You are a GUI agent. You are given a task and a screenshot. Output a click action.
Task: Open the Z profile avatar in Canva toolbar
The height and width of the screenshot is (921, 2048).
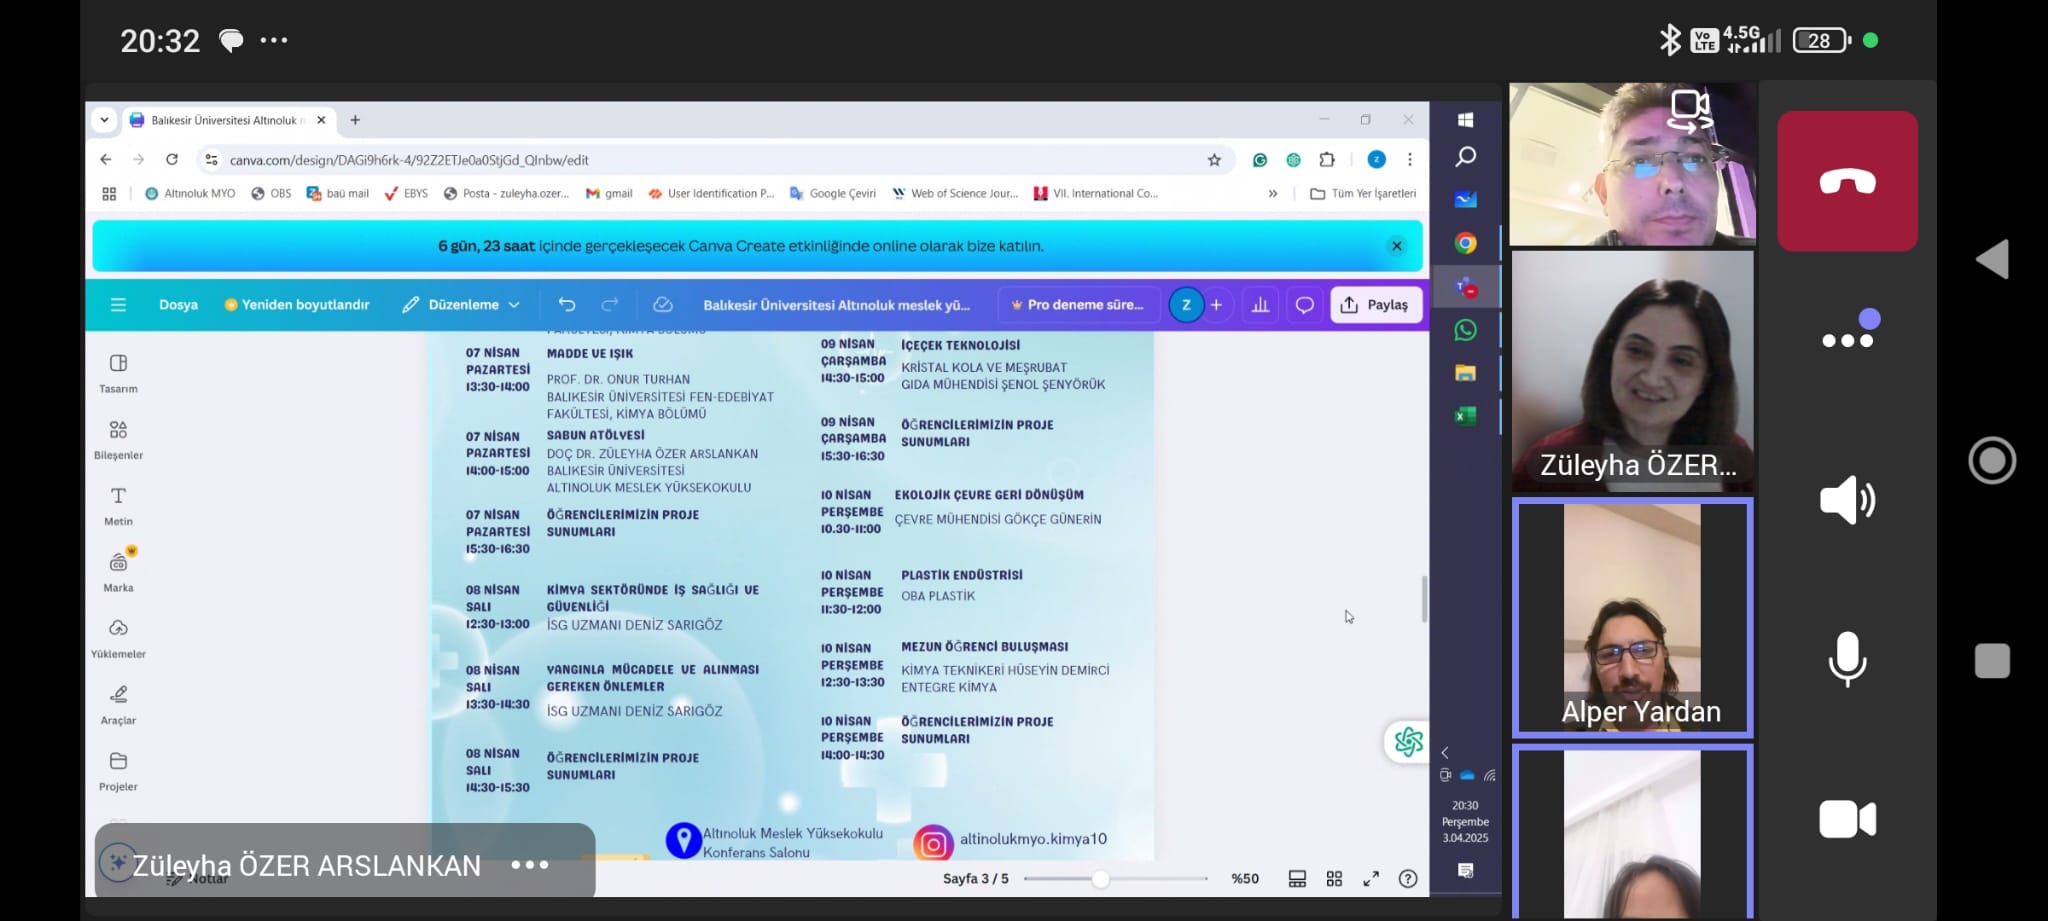pos(1186,305)
